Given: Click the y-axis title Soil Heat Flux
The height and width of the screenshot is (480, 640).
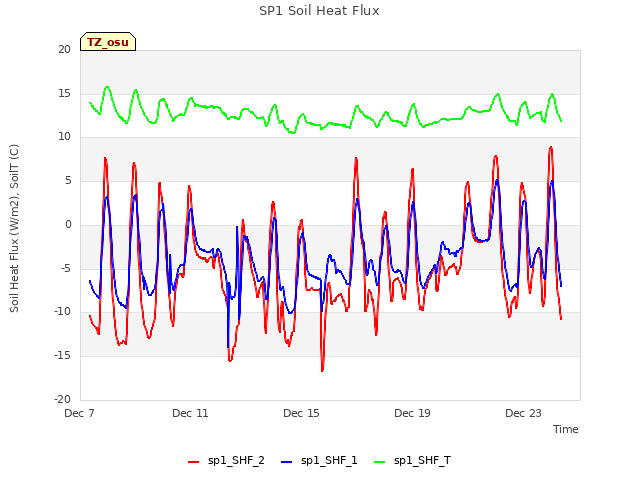Looking at the screenshot, I should pos(14,228).
